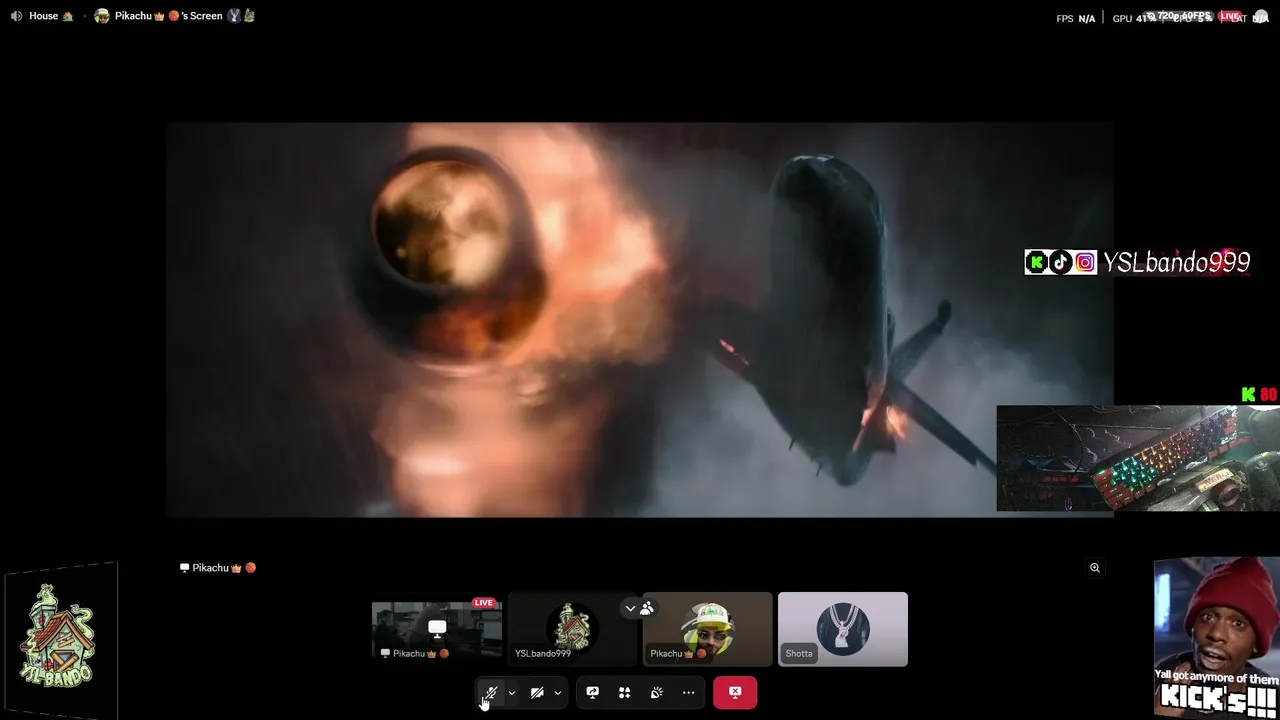The height and width of the screenshot is (720, 1280).
Task: Click the TikTok logo in the overlay
Action: pyautogui.click(x=1060, y=262)
